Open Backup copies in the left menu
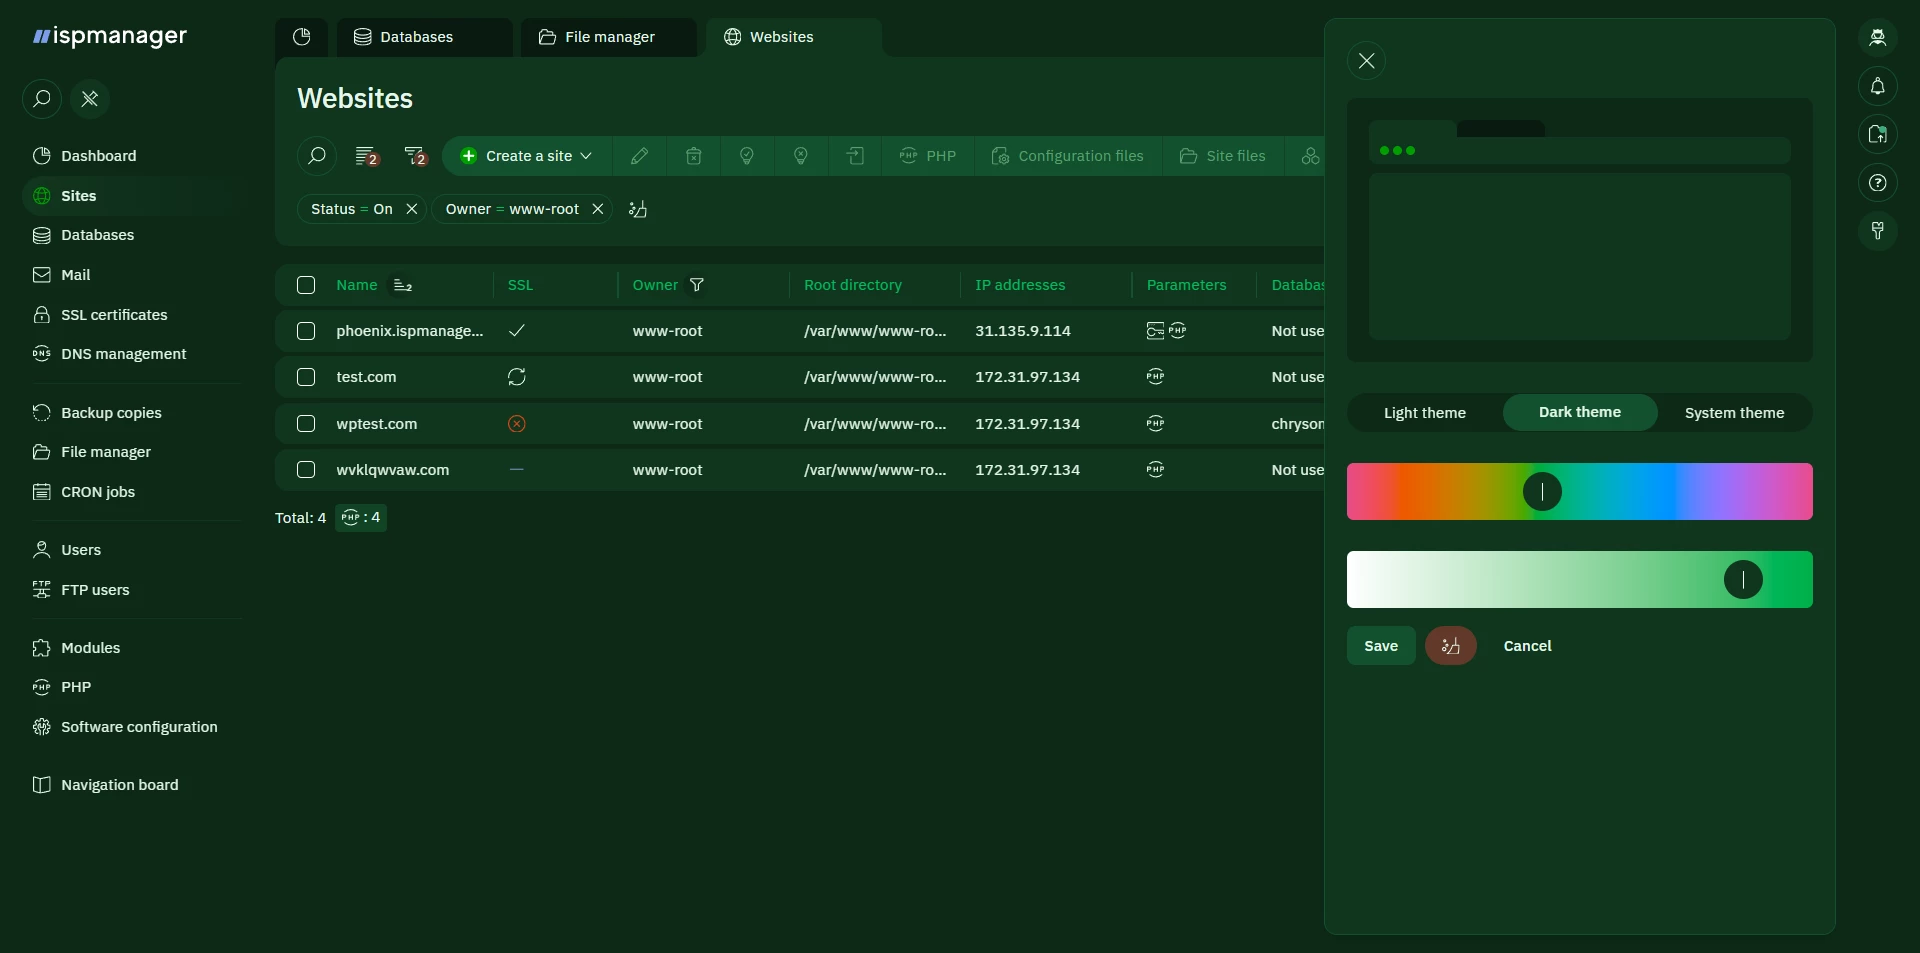Image resolution: width=1920 pixels, height=953 pixels. point(111,412)
